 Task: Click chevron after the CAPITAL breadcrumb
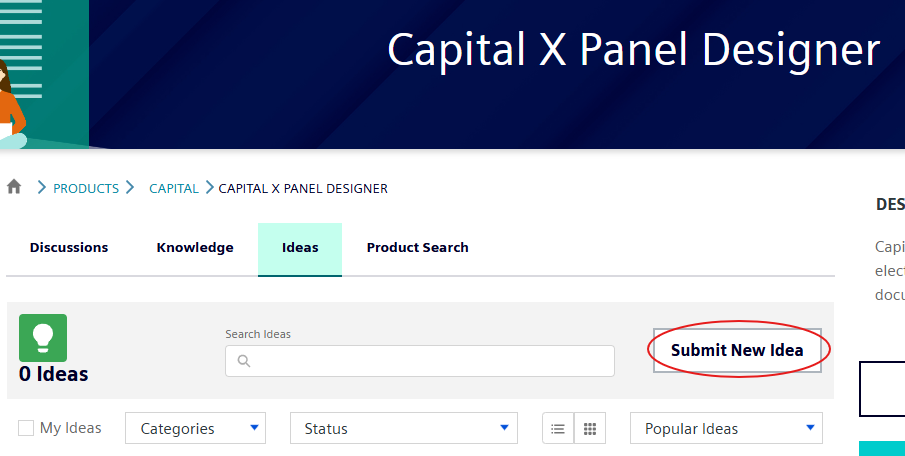[210, 188]
